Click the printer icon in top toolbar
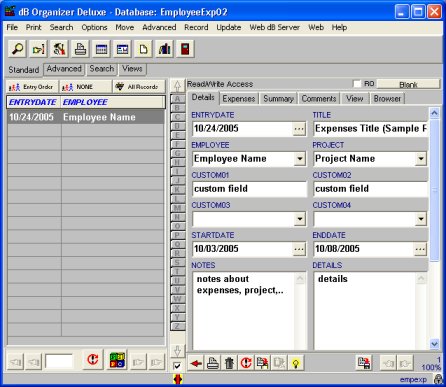The height and width of the screenshot is (387, 446). click(x=80, y=49)
